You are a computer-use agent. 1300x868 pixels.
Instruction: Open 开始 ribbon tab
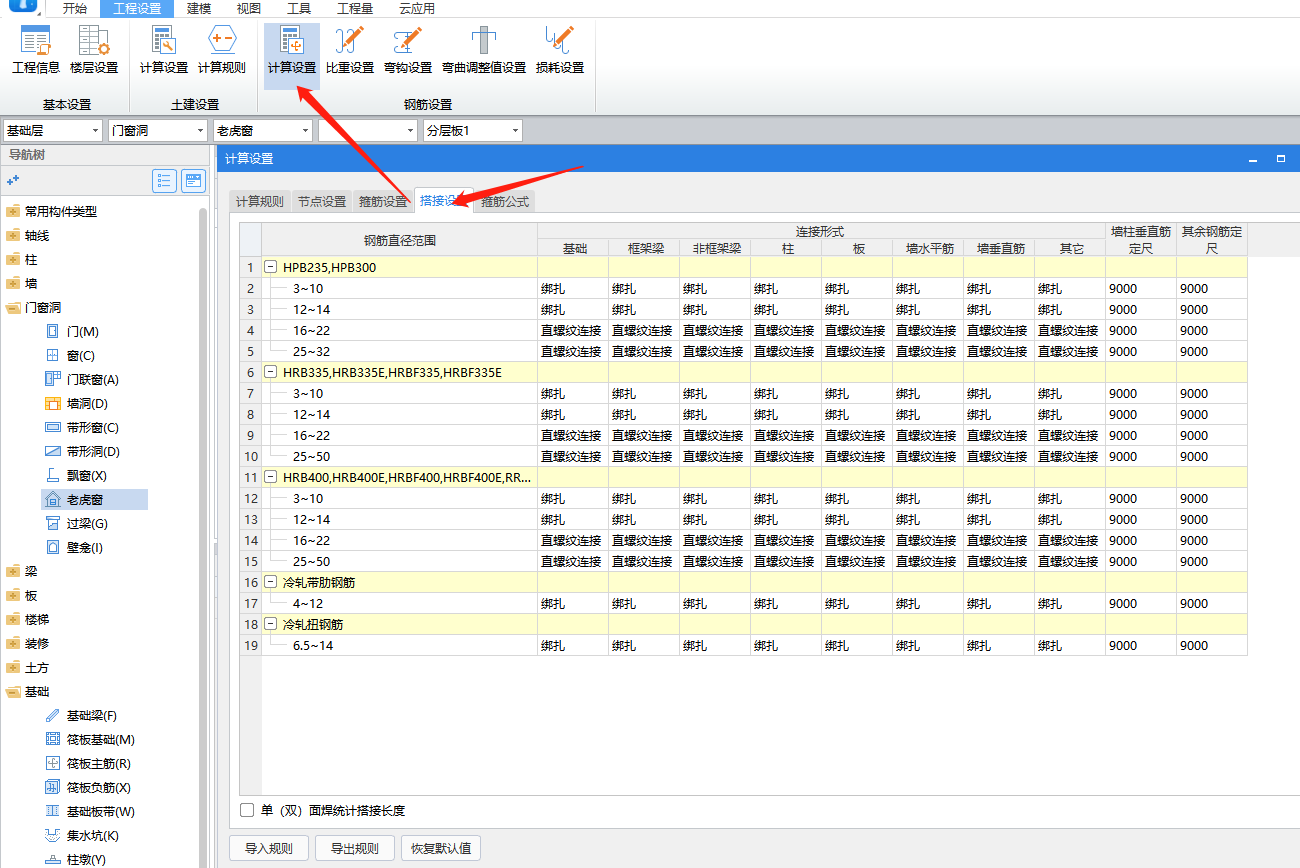coord(75,8)
